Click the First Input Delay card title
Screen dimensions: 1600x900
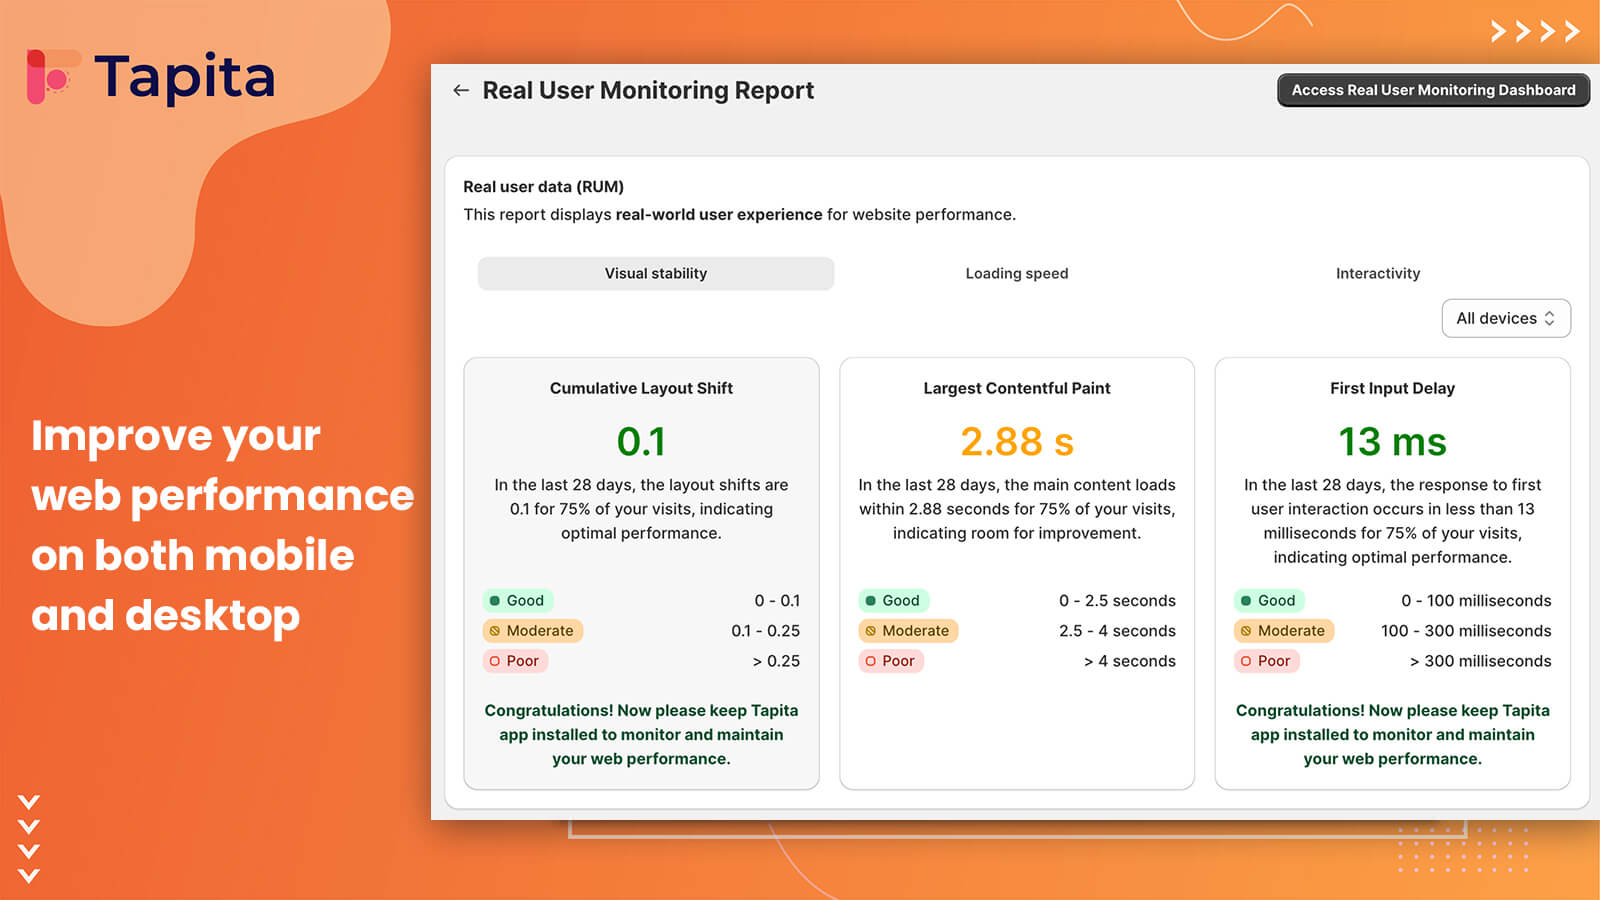click(x=1392, y=388)
